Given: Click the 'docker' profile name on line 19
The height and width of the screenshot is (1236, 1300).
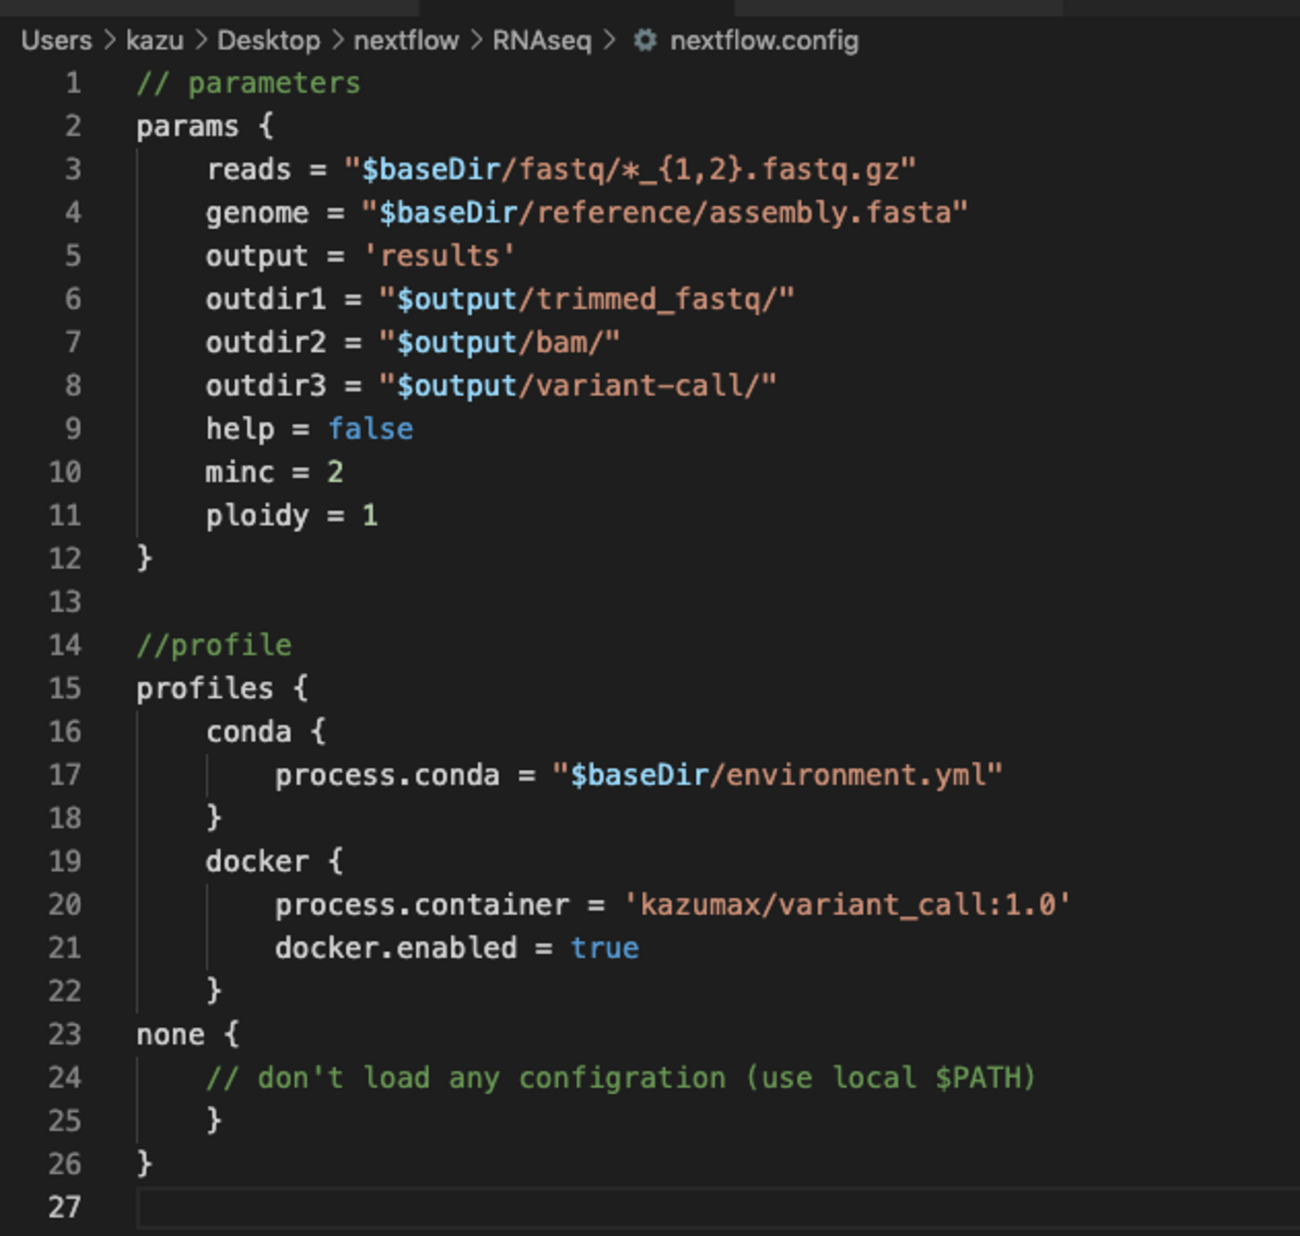Looking at the screenshot, I should click(x=257, y=861).
